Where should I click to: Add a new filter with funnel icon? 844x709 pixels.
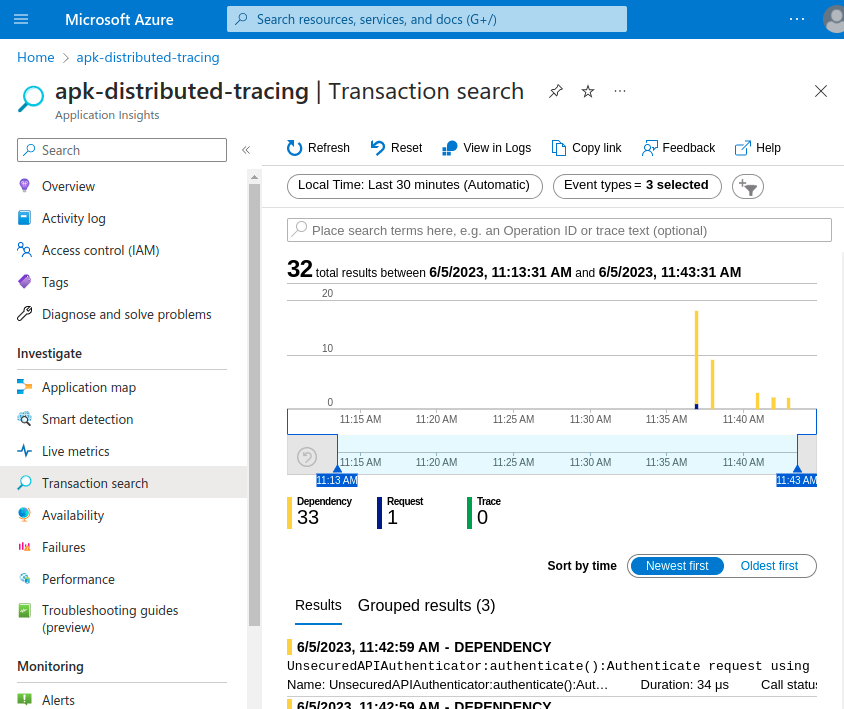point(748,186)
